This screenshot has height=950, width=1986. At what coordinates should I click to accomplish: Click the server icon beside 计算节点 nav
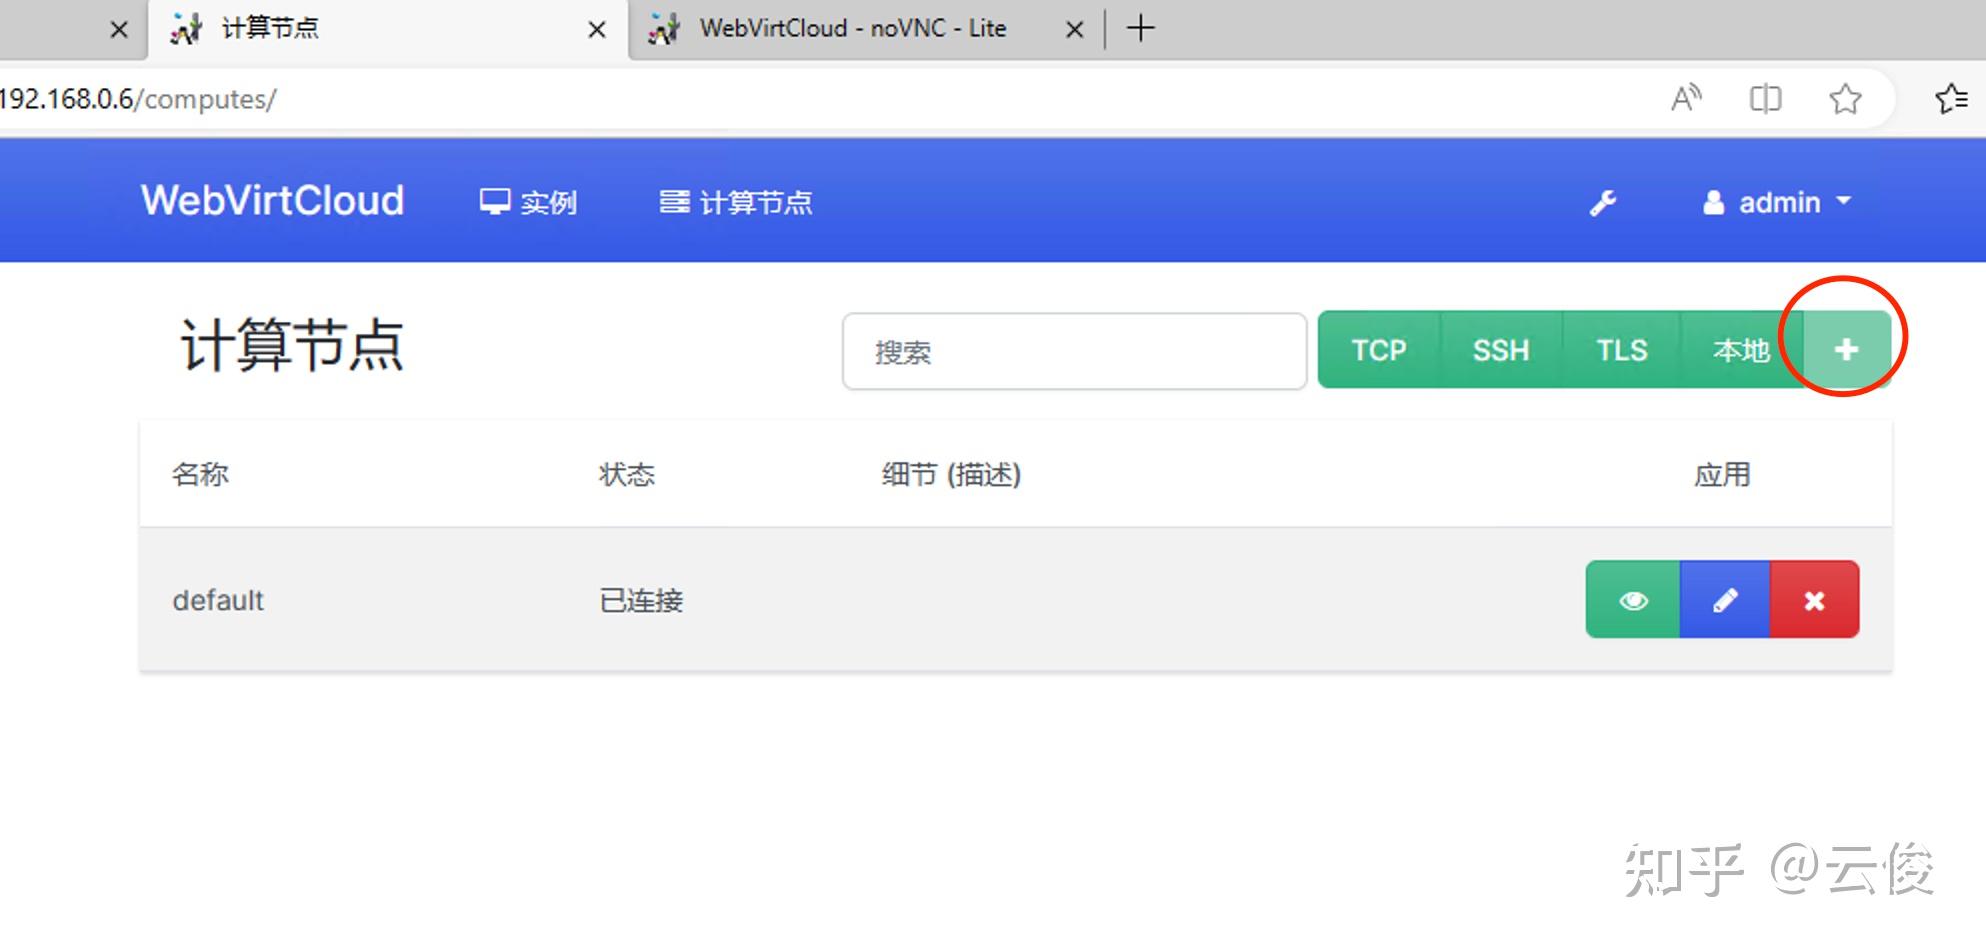674,202
